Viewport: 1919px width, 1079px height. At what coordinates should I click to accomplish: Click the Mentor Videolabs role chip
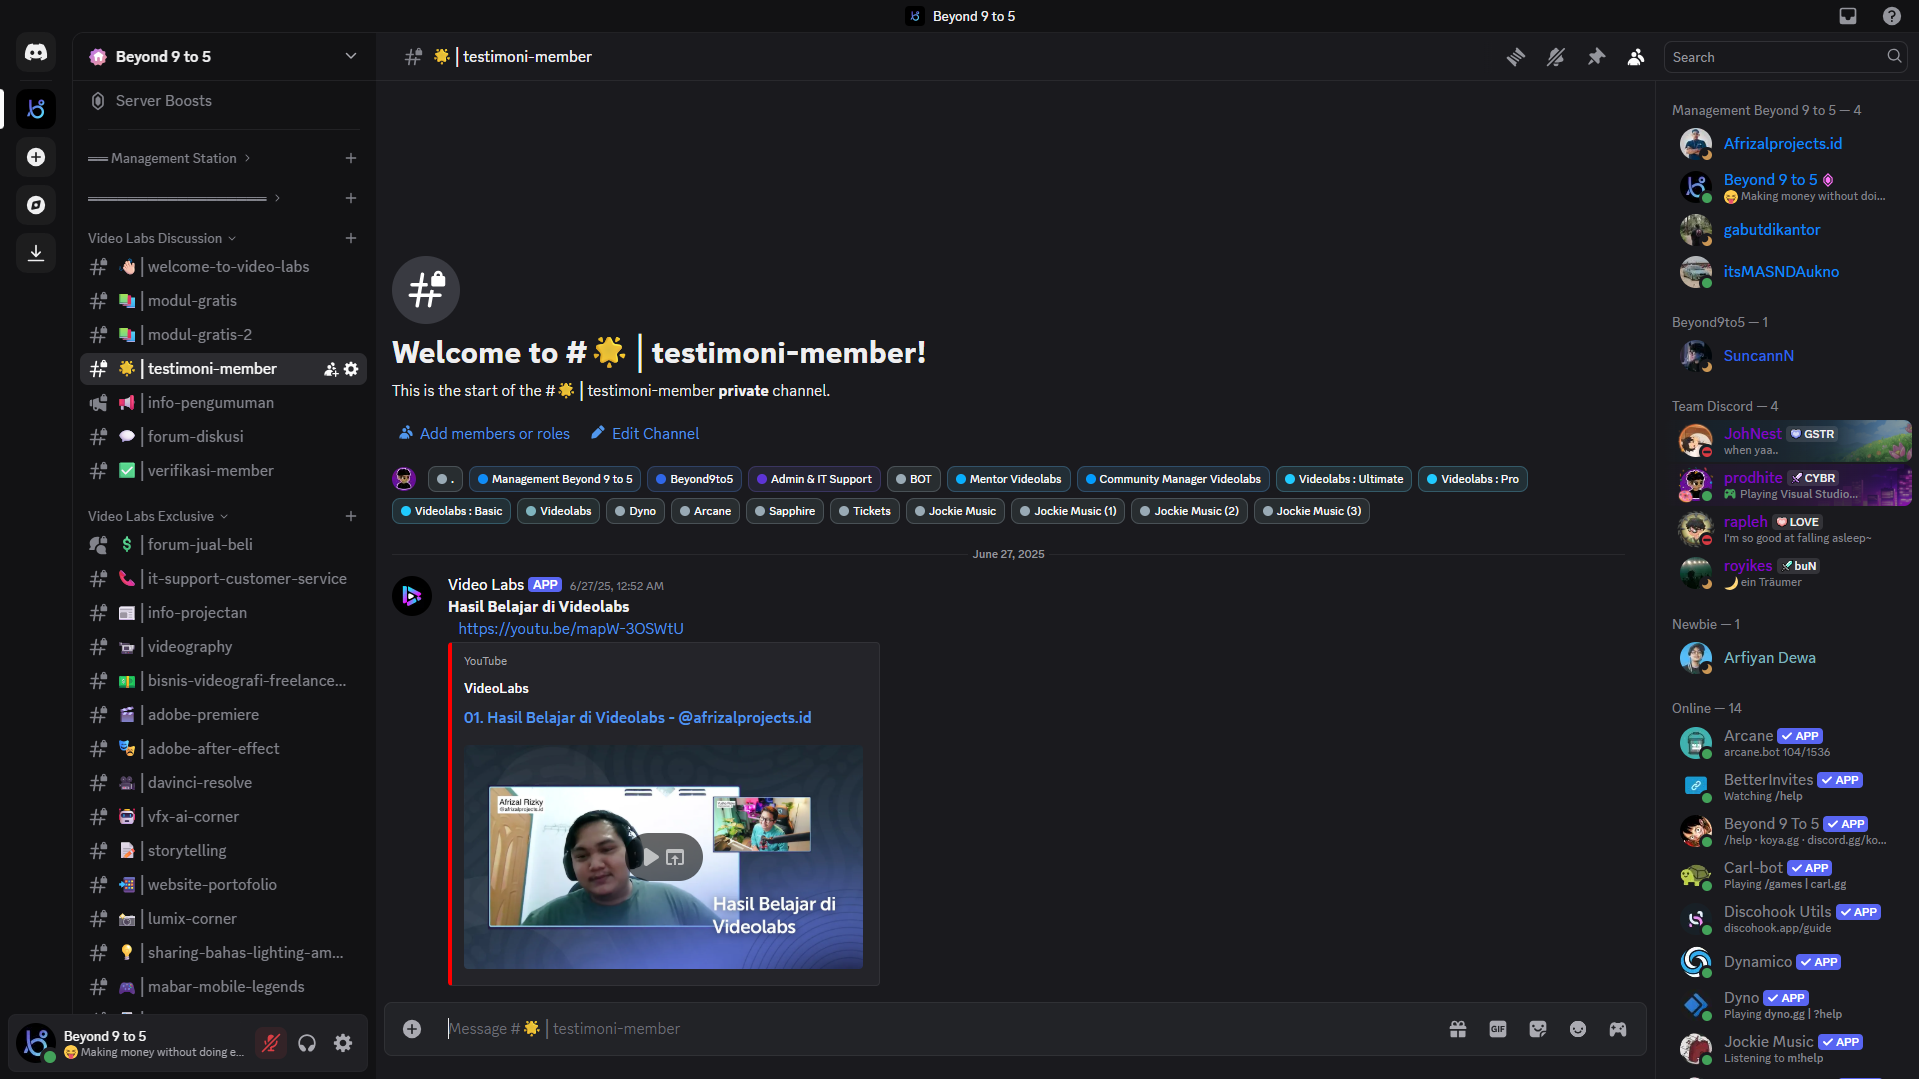(1009, 479)
